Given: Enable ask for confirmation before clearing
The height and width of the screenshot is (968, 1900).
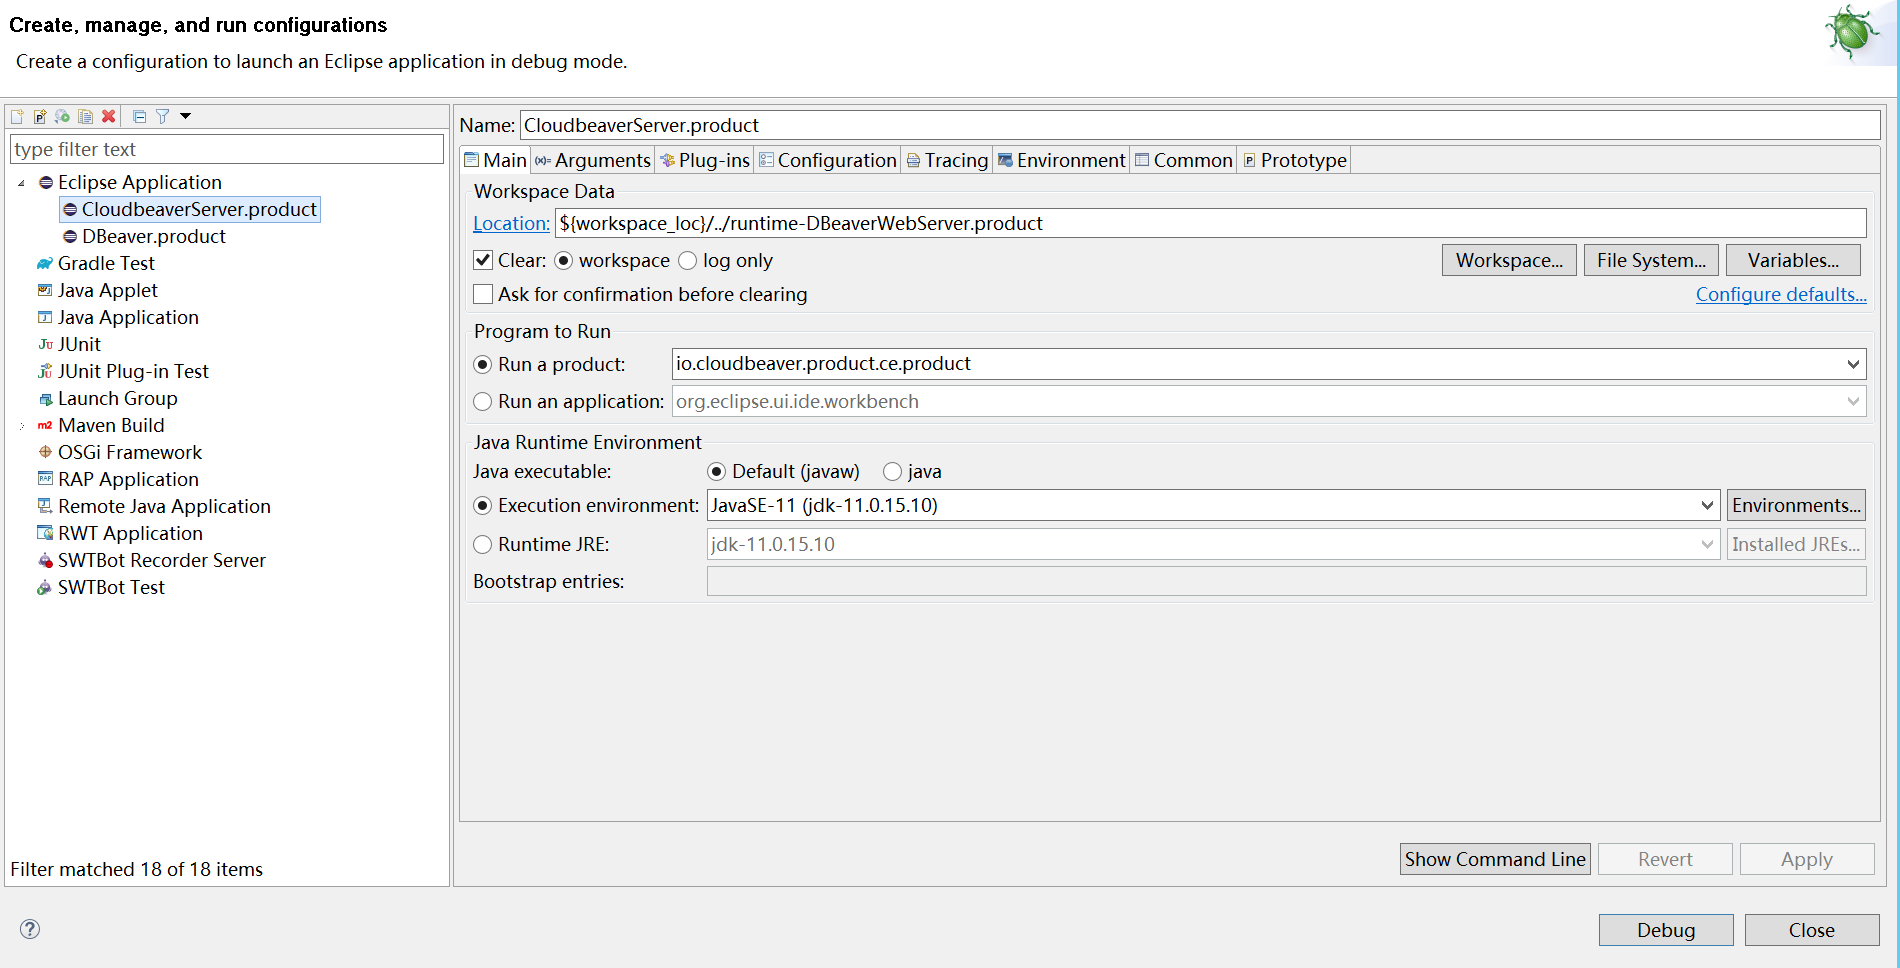Looking at the screenshot, I should coord(483,294).
